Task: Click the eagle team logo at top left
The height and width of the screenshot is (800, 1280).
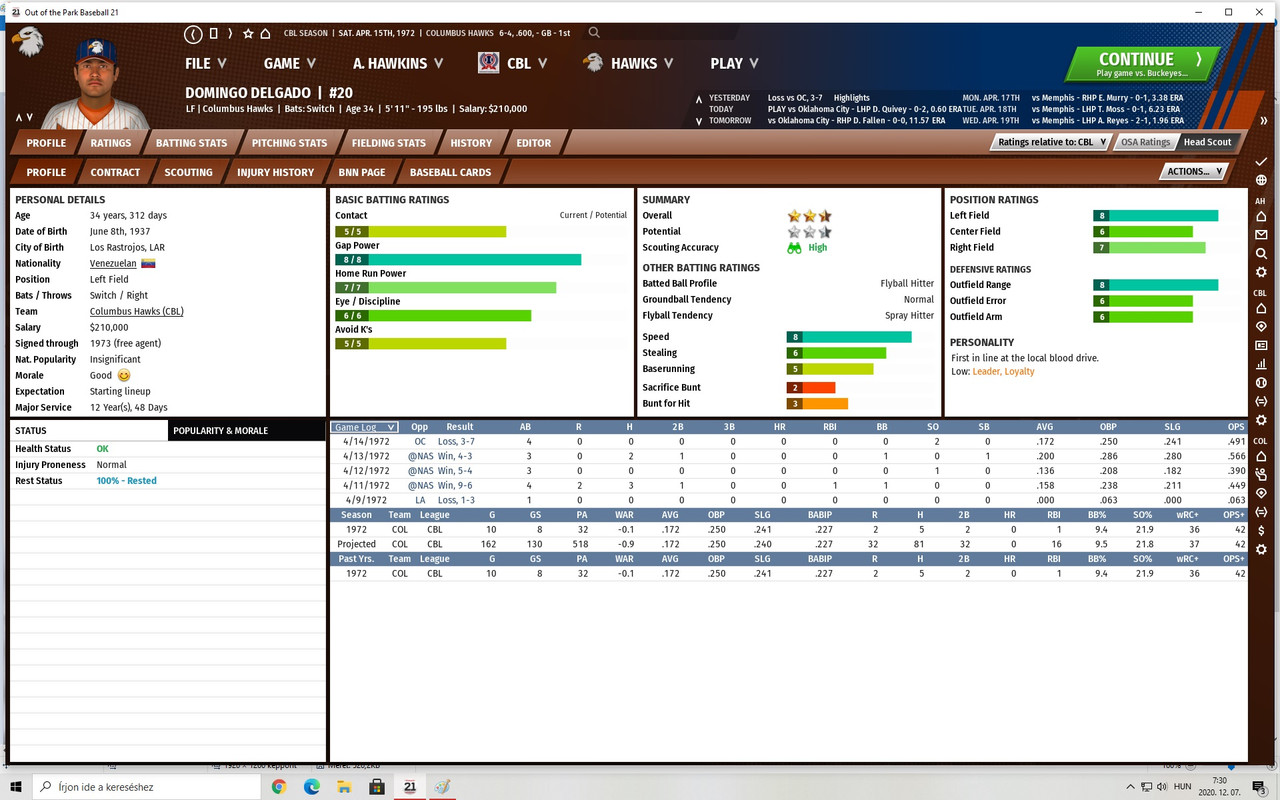Action: (27, 44)
